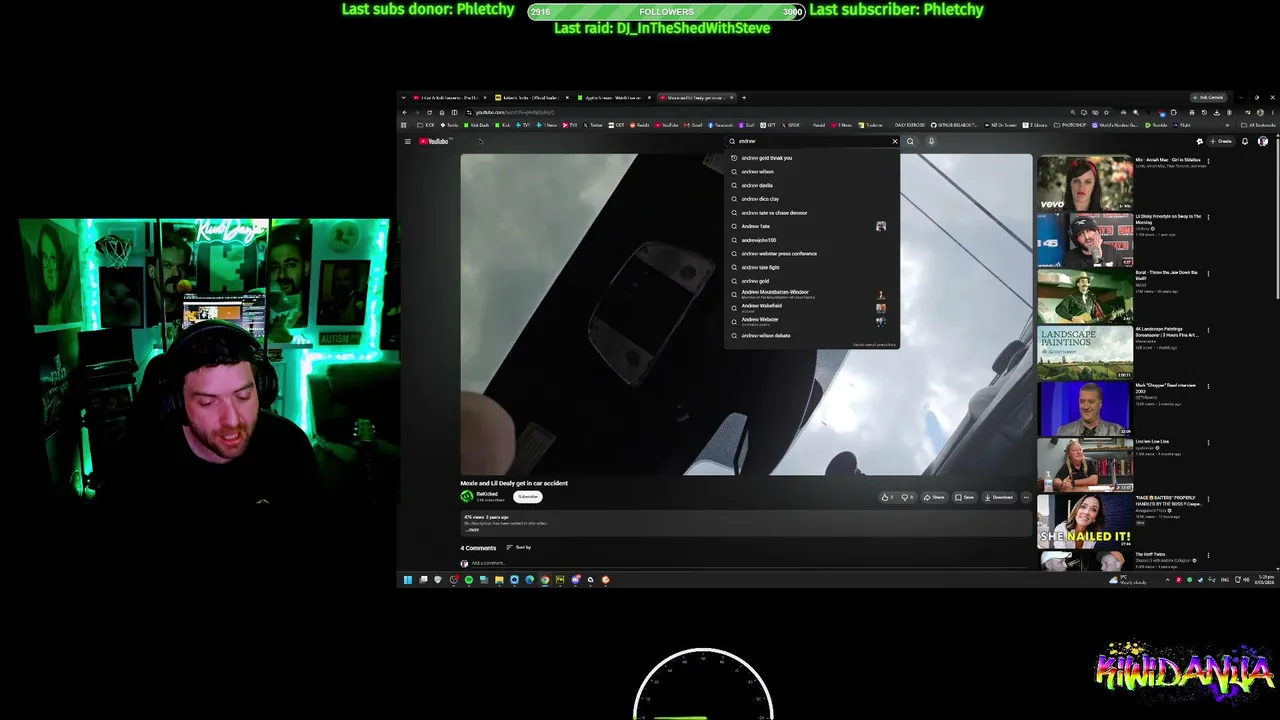Image resolution: width=1280 pixels, height=720 pixels.
Task: Click the car accident video player
Action: coord(746,314)
